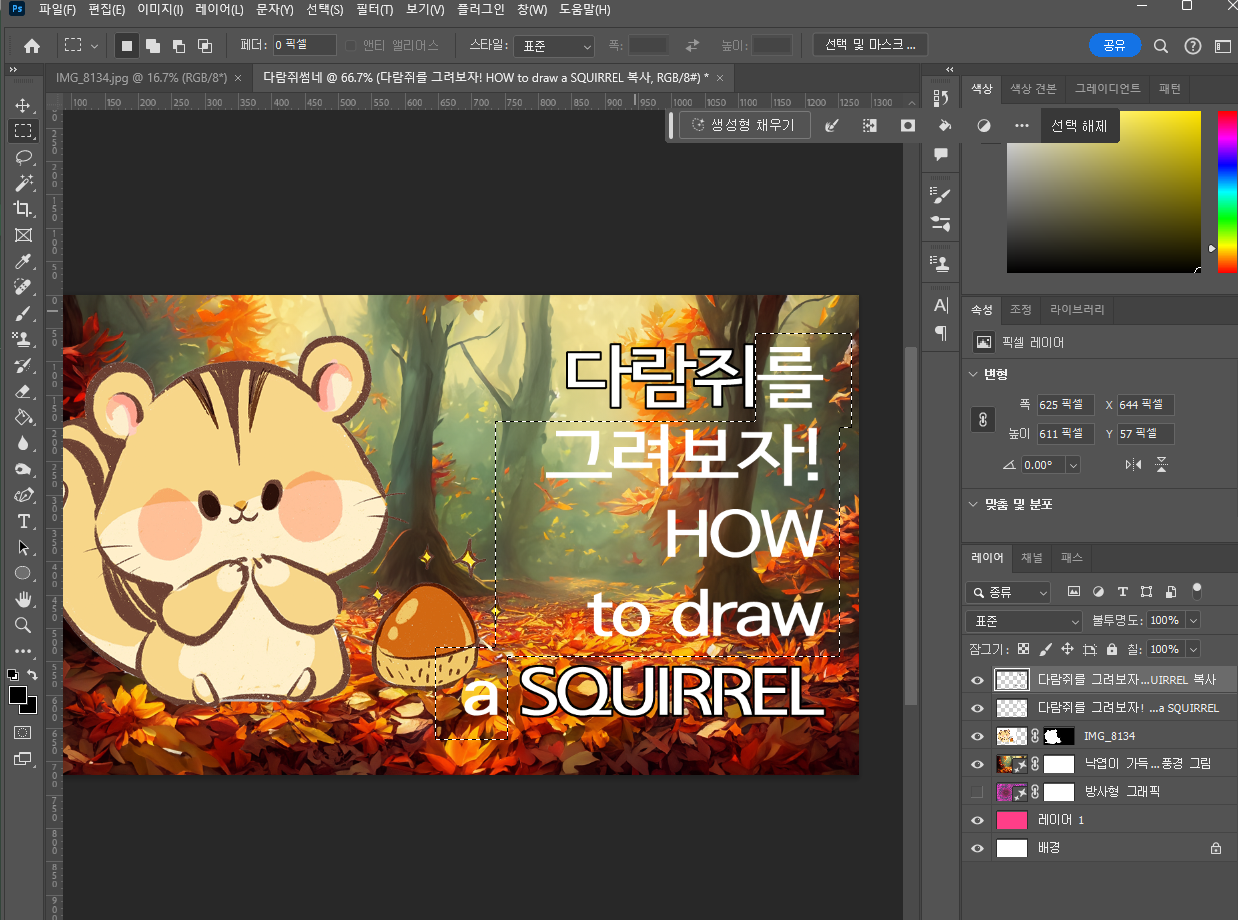The image size is (1238, 920).
Task: Select the Crop tool
Action: [22, 209]
